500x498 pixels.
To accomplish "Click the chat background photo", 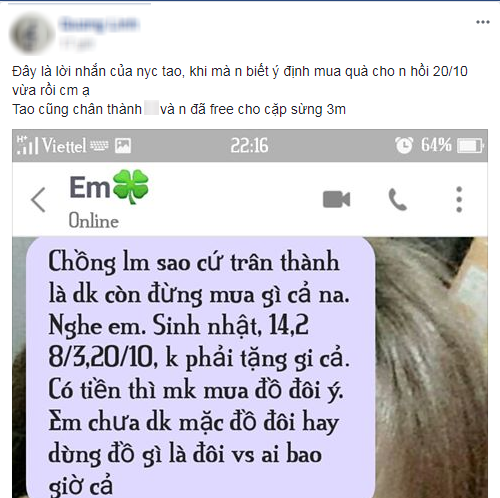I will (432, 367).
